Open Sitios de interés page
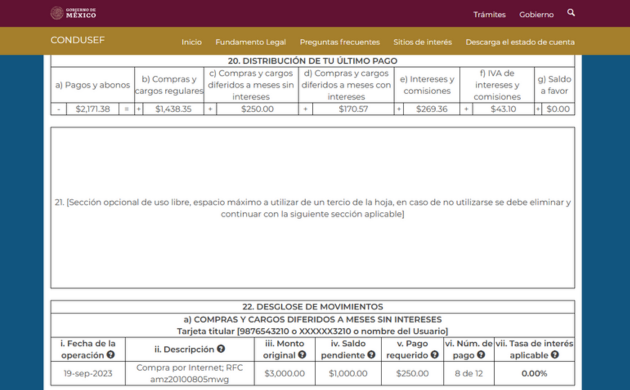The width and height of the screenshot is (630, 390). 422,42
